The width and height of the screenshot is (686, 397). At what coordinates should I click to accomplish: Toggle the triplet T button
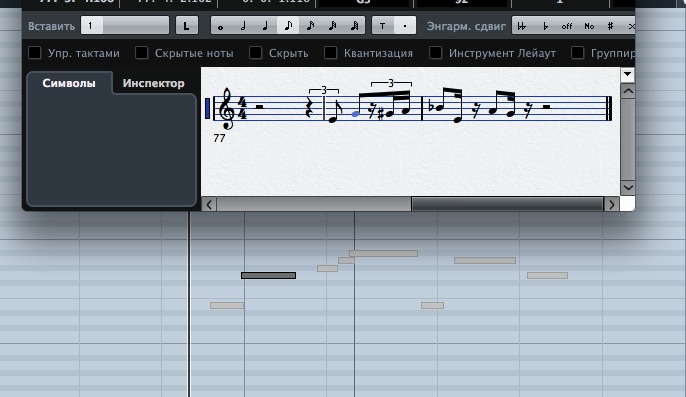(383, 26)
